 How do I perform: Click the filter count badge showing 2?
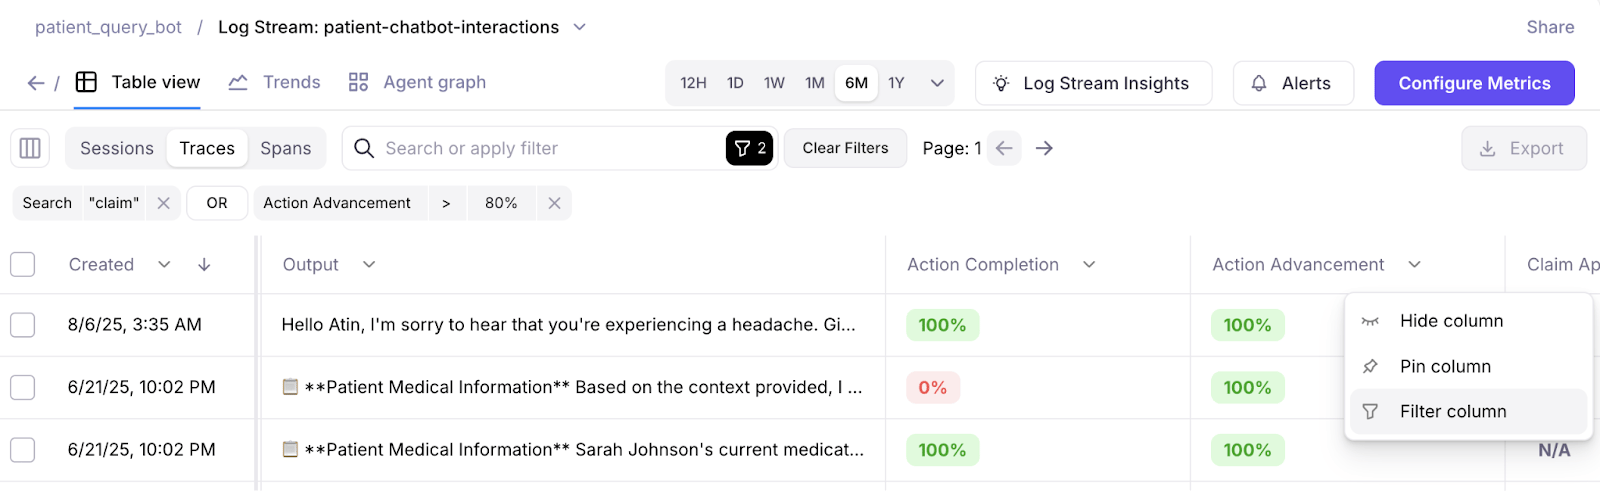[x=750, y=148]
